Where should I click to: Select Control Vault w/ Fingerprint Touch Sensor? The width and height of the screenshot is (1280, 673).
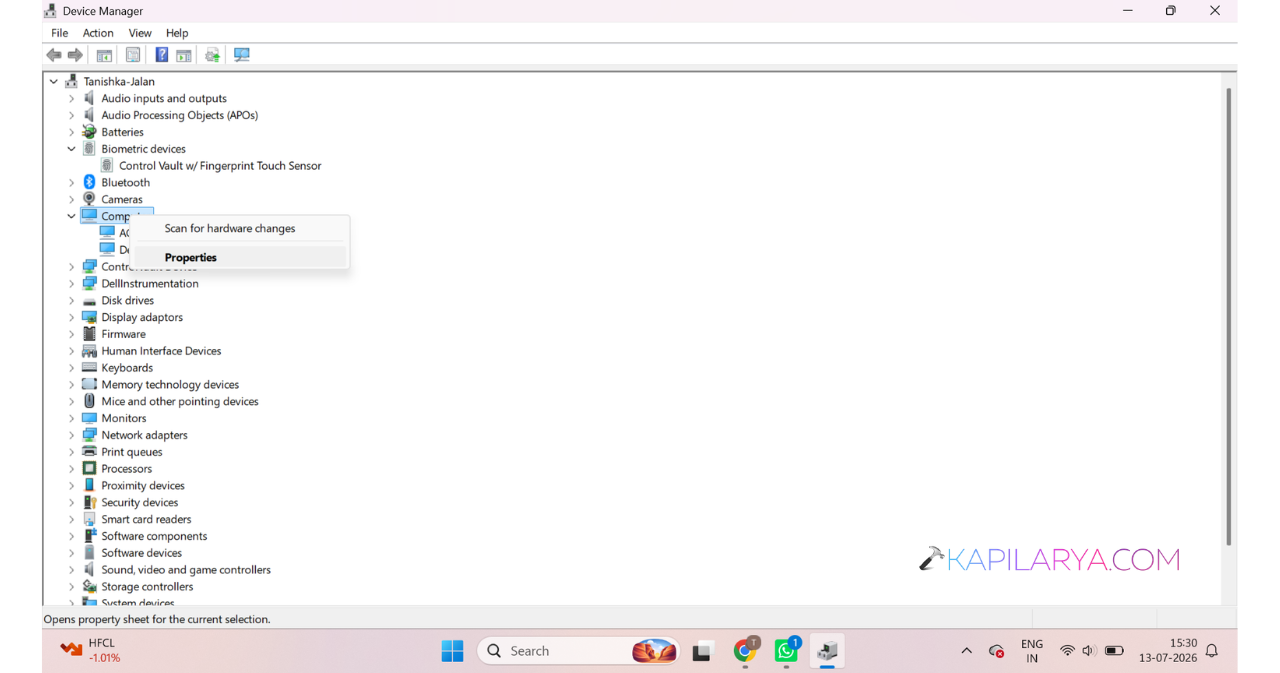tap(220, 166)
